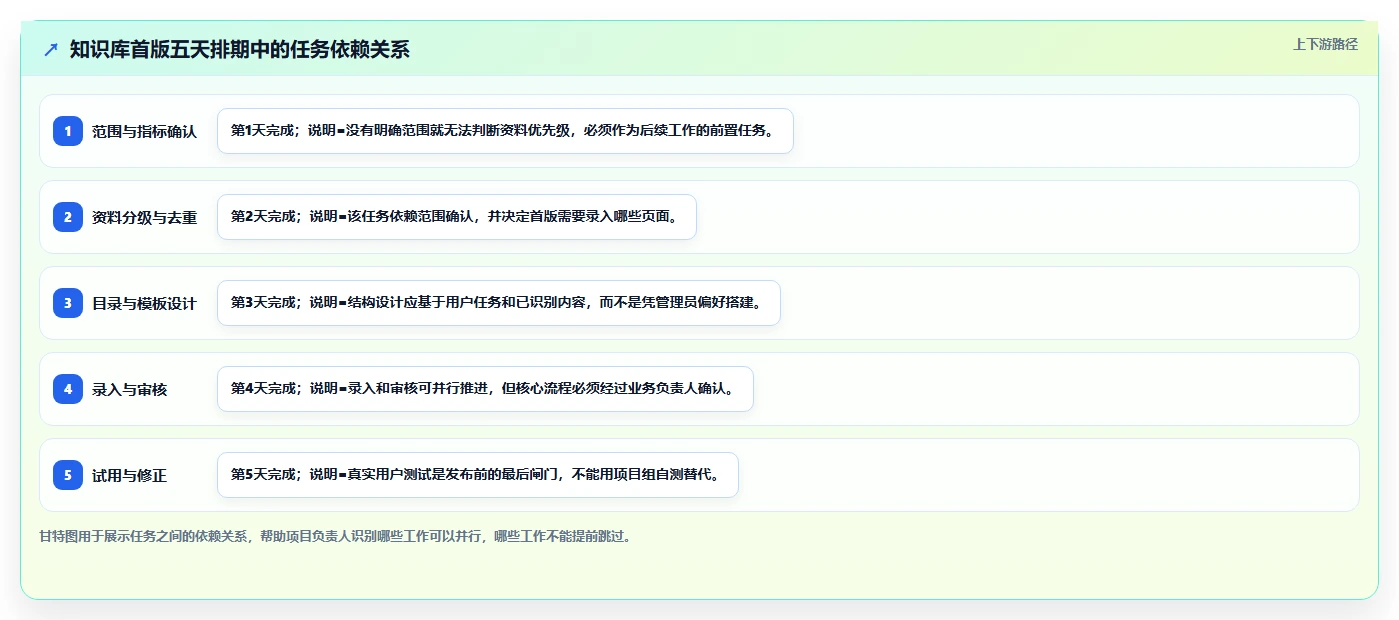Image resolution: width=1399 pixels, height=620 pixels.
Task: Open the 第2天完成 description box
Action: (456, 217)
